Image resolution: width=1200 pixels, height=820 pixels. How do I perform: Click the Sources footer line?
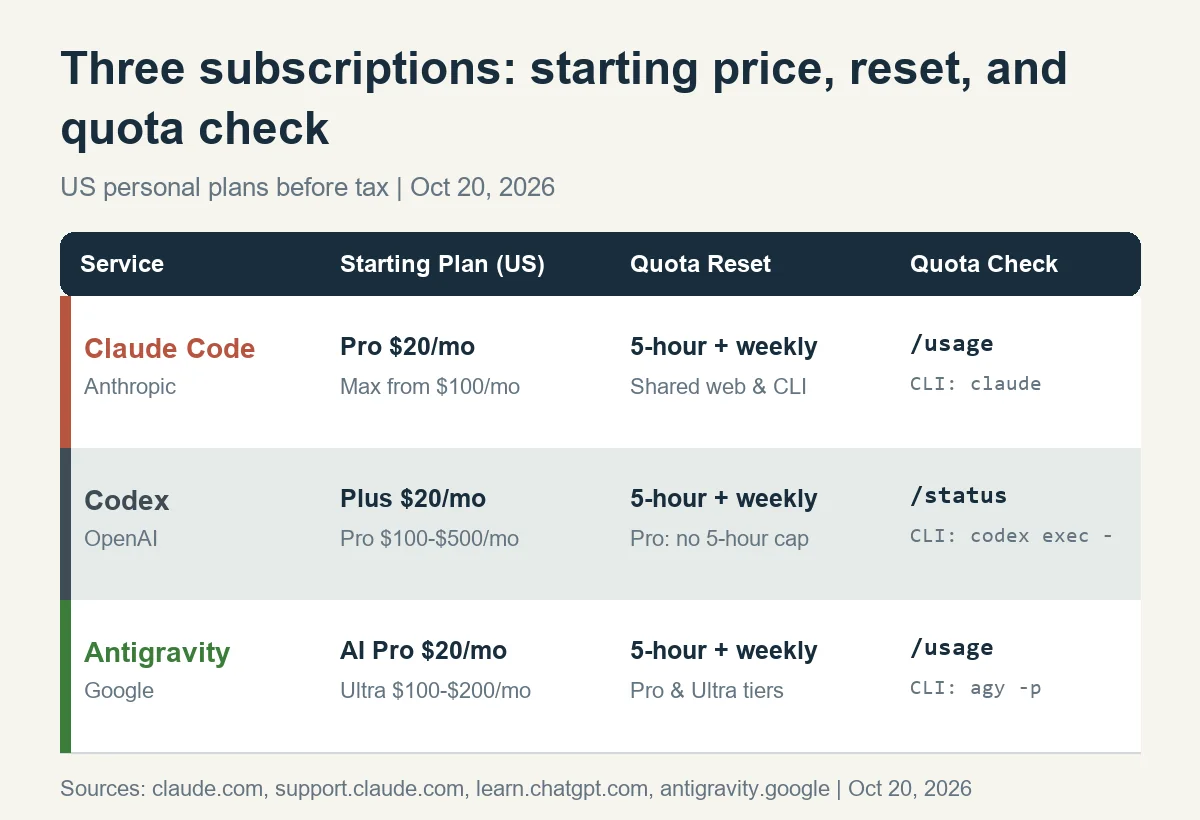click(x=516, y=788)
